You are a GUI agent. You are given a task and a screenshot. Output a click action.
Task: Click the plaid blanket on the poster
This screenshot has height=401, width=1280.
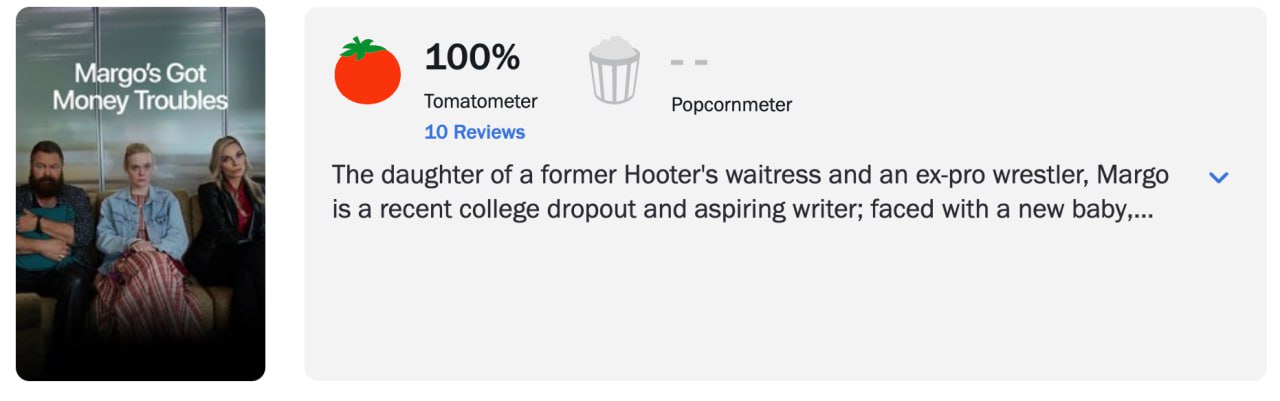tap(150, 295)
